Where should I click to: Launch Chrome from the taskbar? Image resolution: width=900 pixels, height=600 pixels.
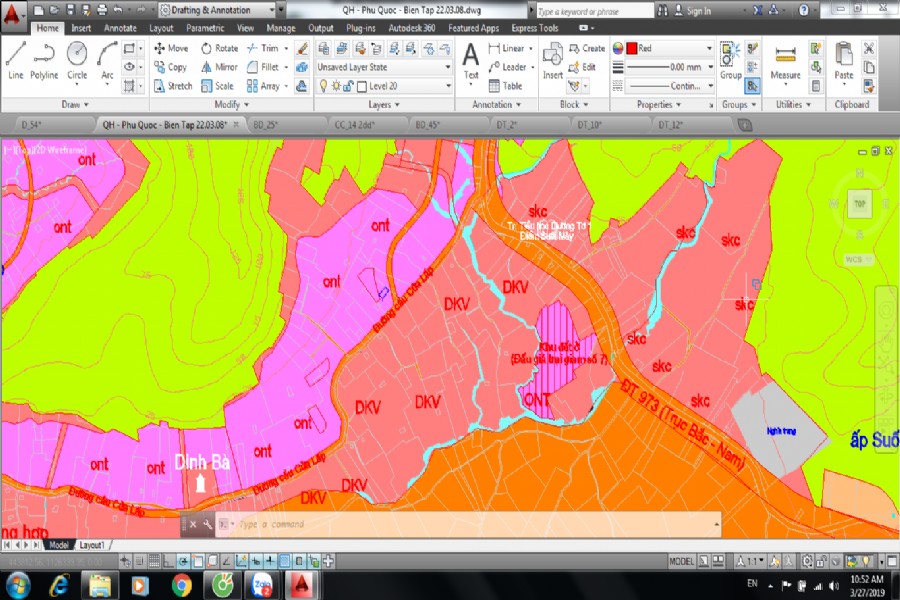[x=182, y=586]
